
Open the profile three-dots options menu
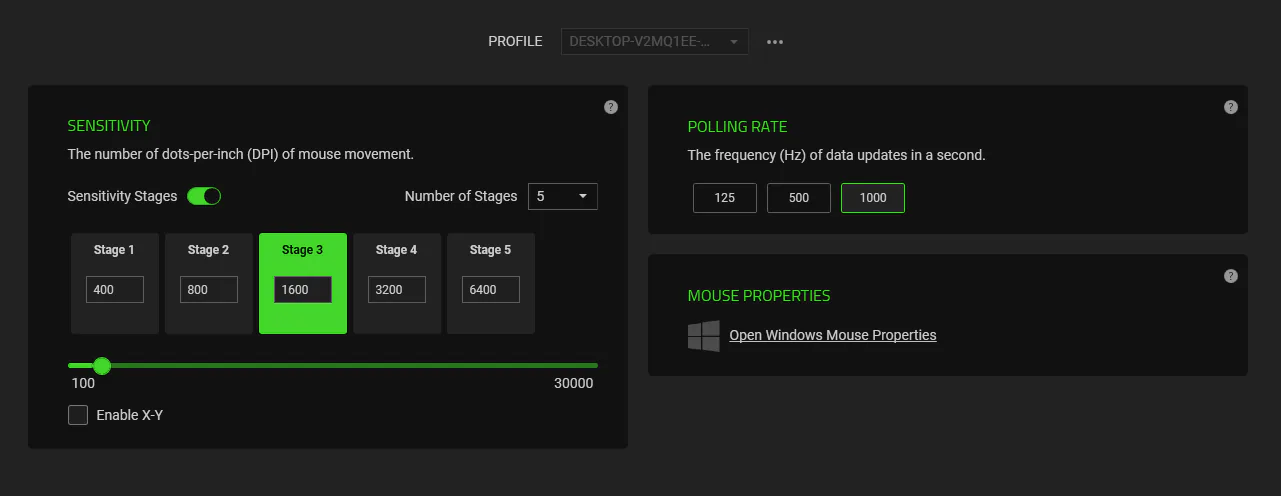(x=775, y=42)
